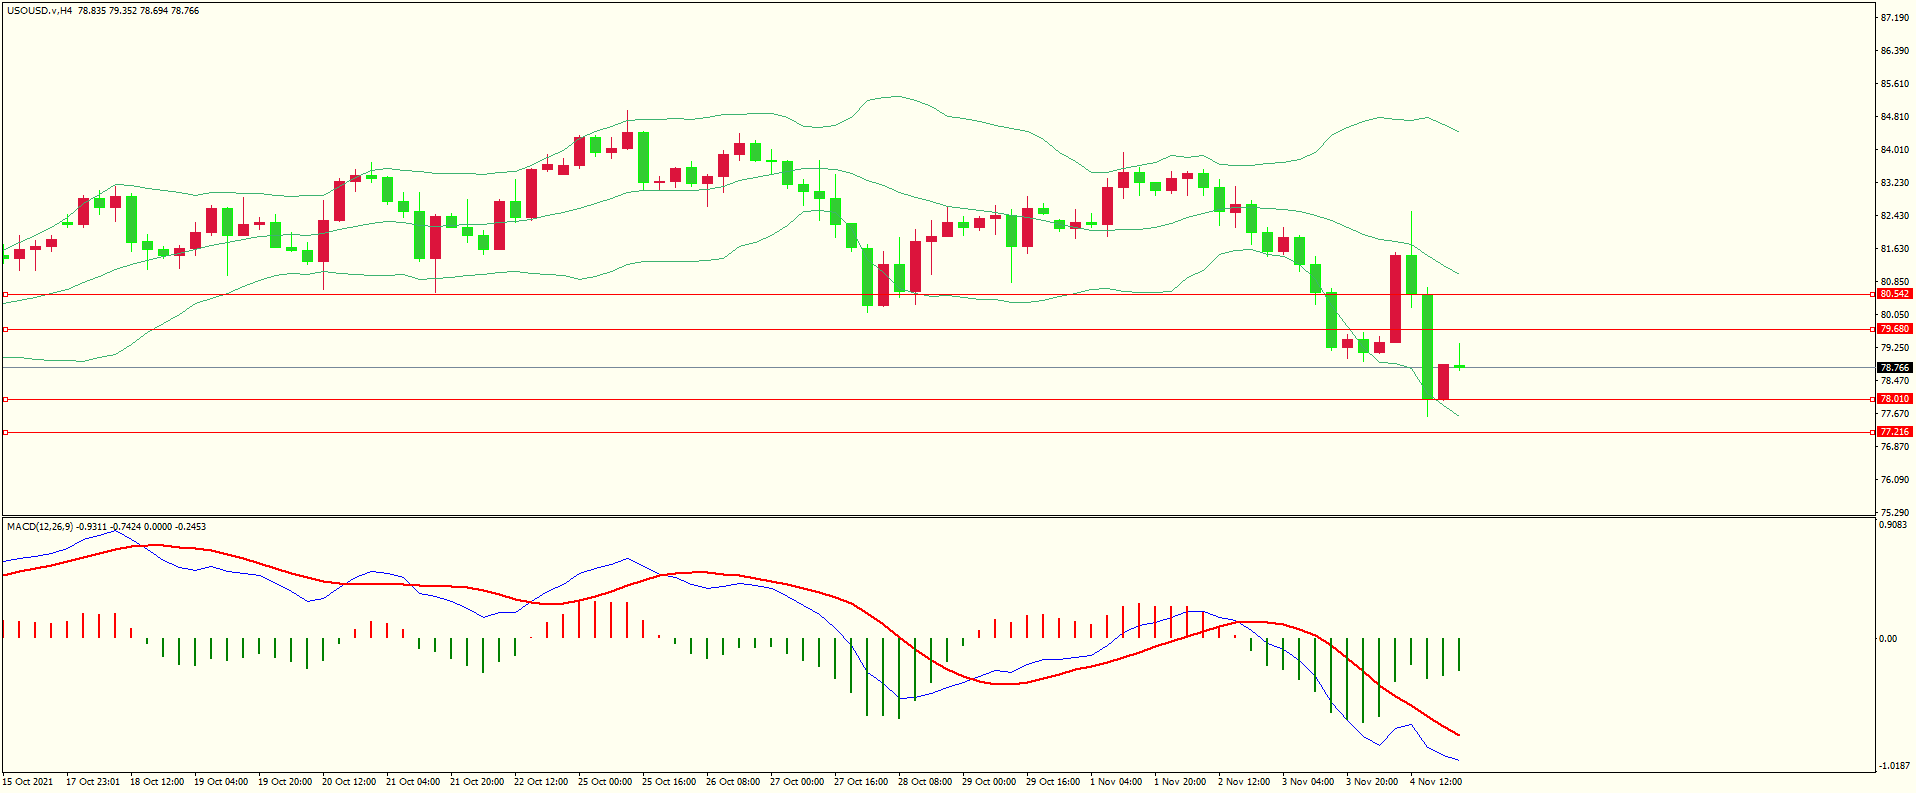Click the current price tag 78.766
The height and width of the screenshot is (793, 1916).
(x=1895, y=368)
